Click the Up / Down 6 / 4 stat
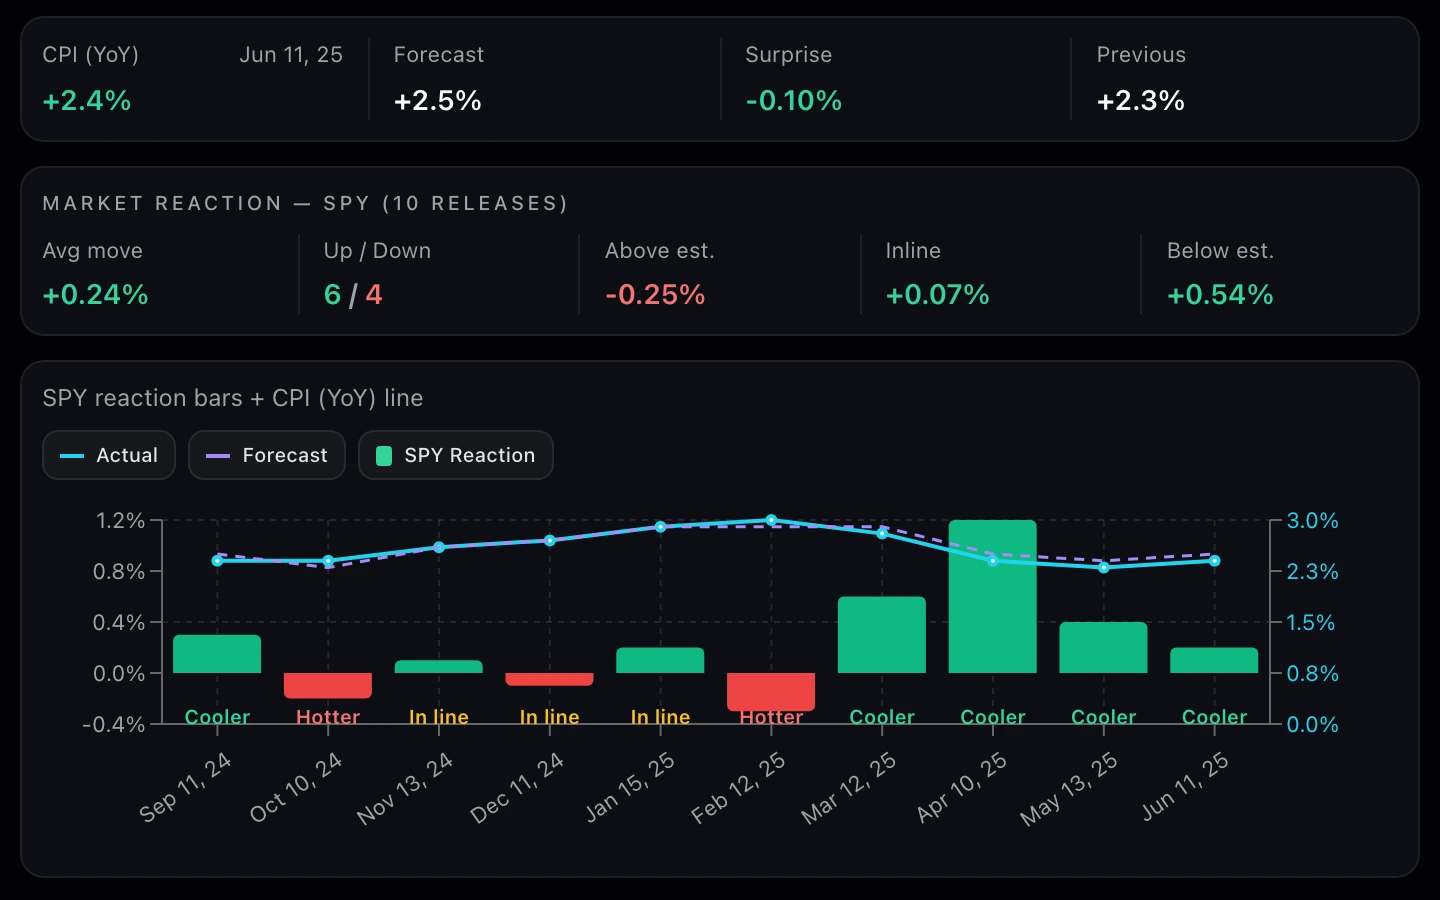The height and width of the screenshot is (900, 1440). [x=353, y=294]
